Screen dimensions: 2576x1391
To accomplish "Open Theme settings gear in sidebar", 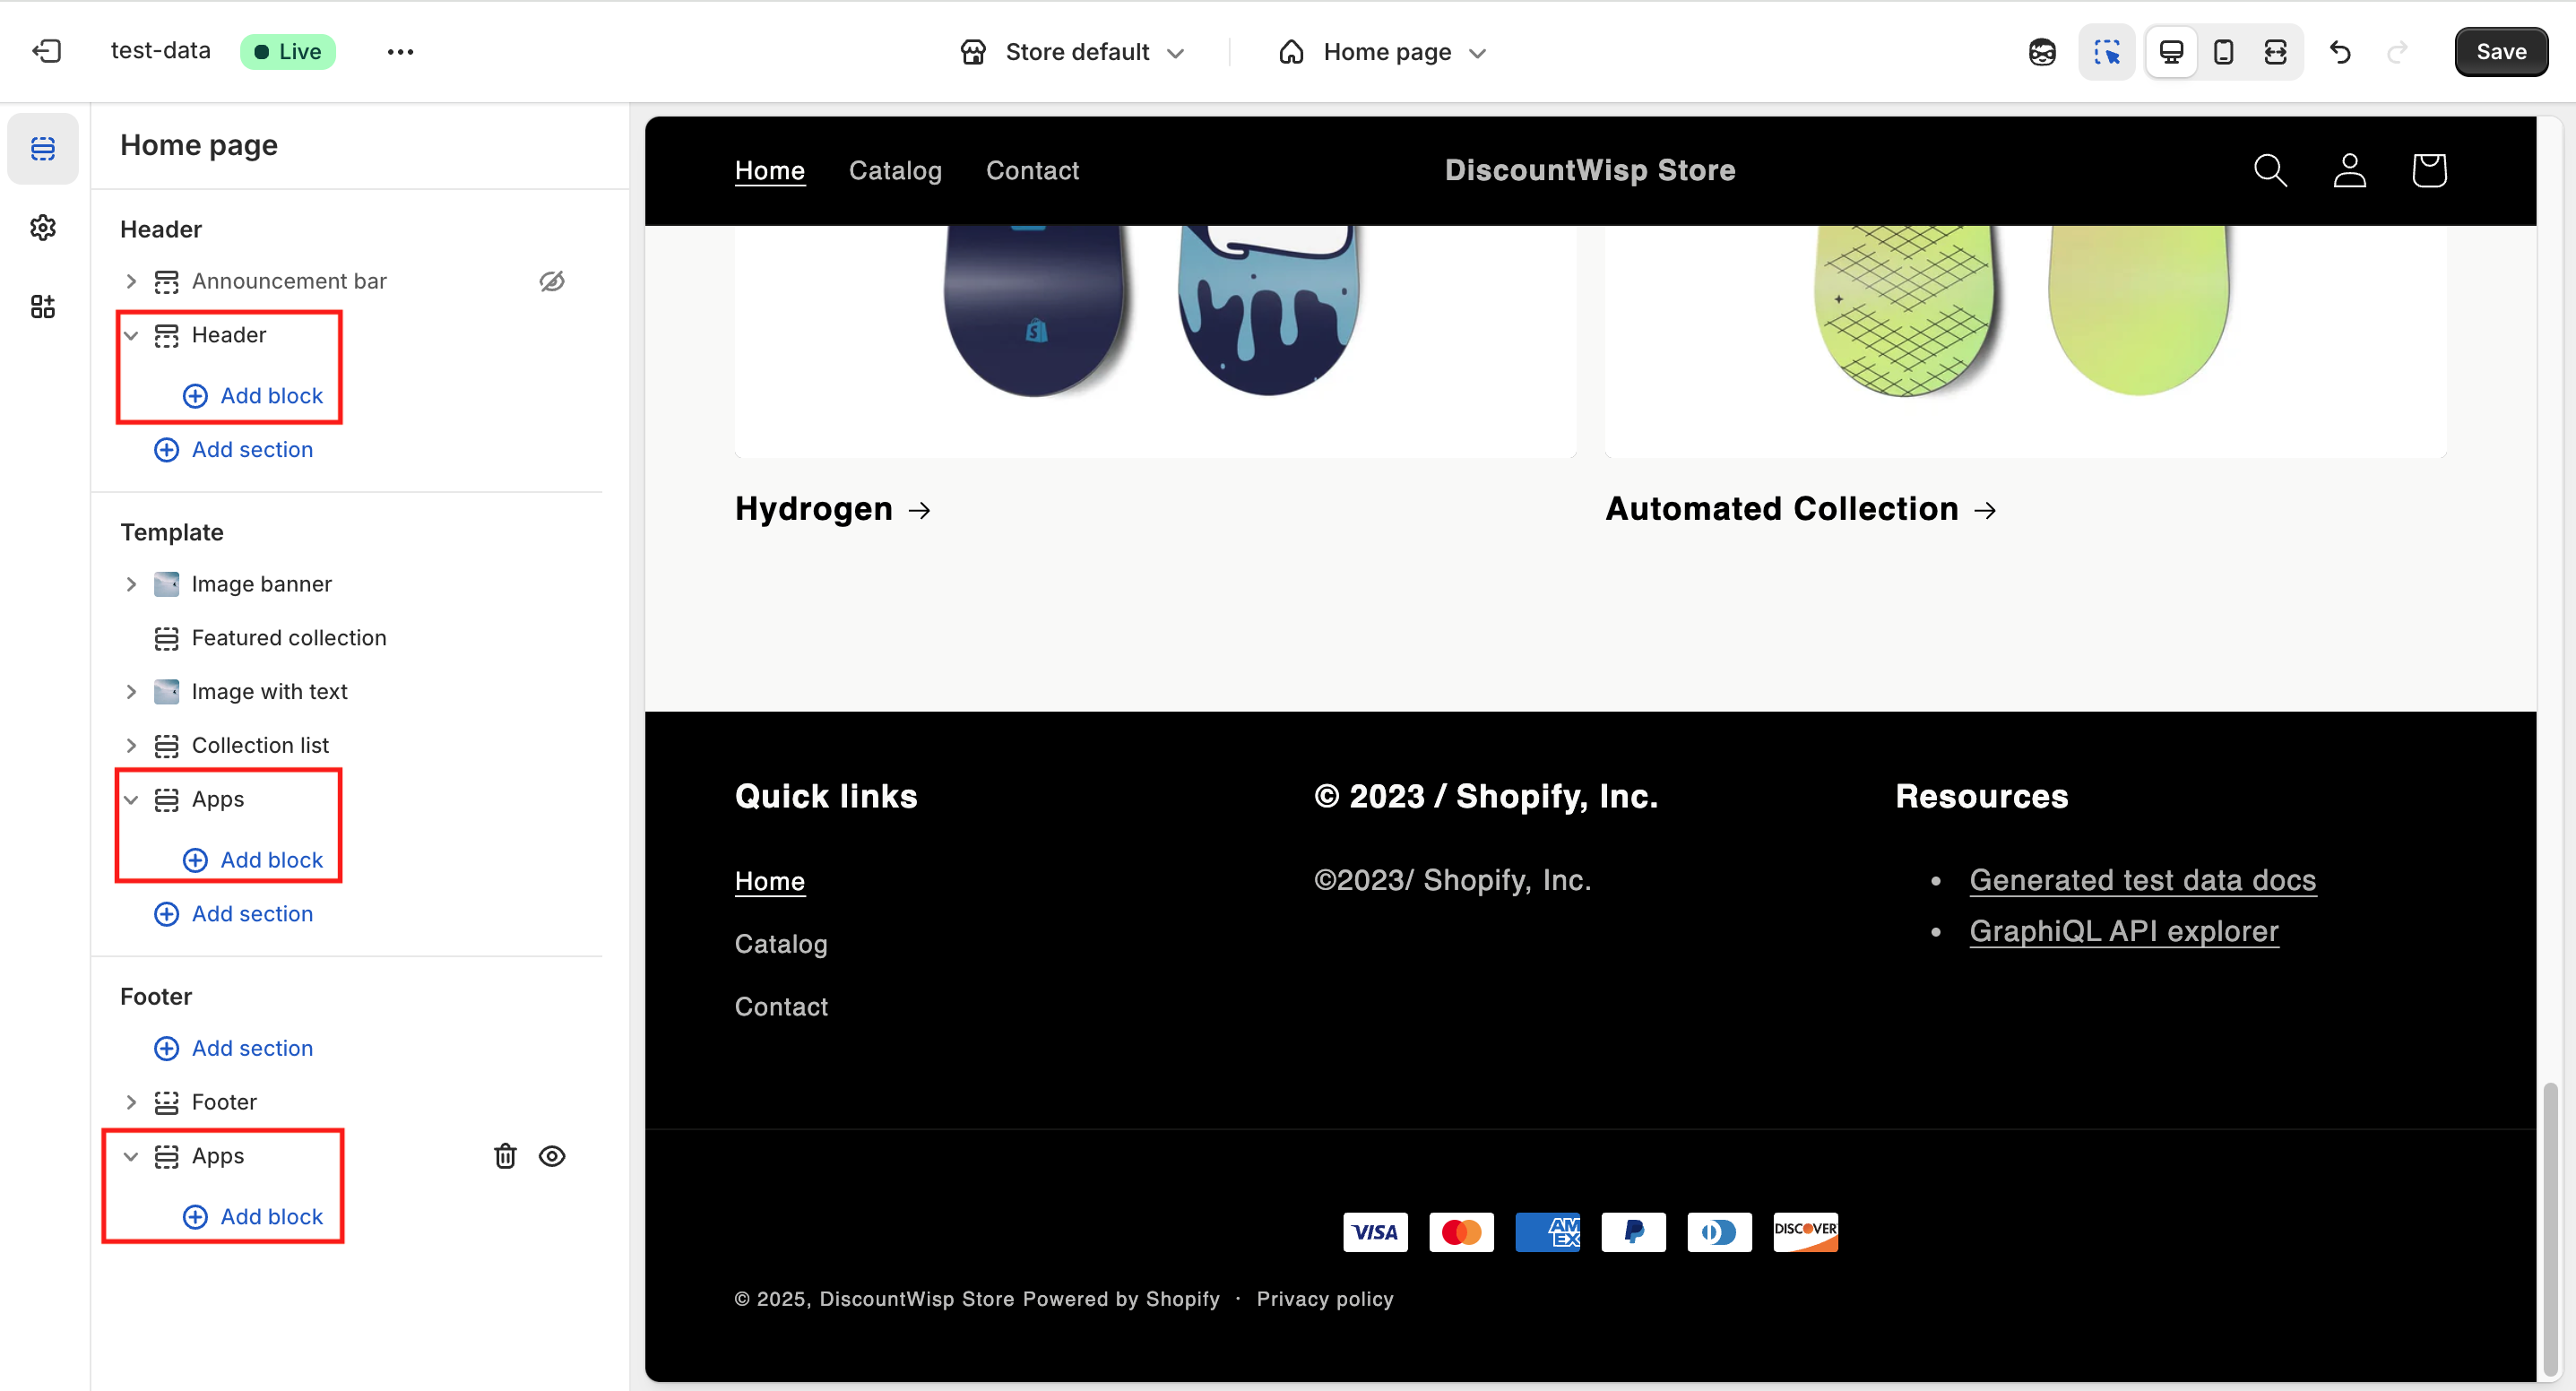I will tap(43, 227).
